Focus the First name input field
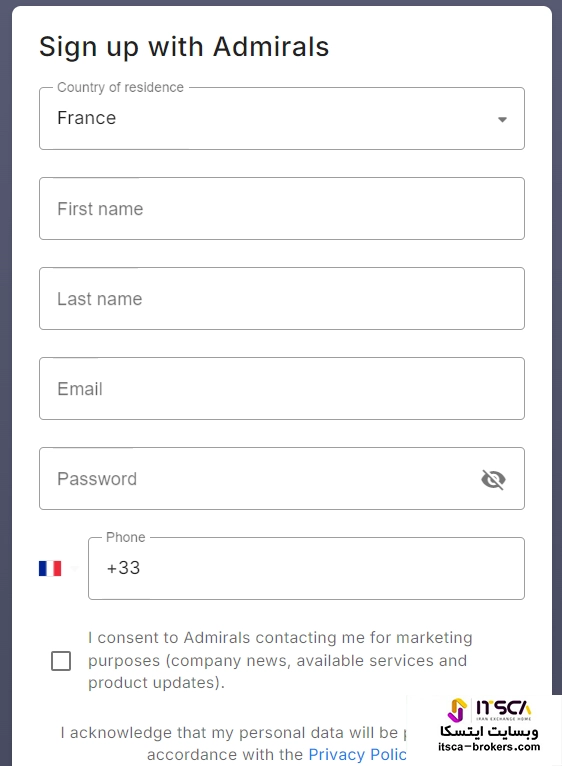This screenshot has width=562, height=766. [282, 209]
